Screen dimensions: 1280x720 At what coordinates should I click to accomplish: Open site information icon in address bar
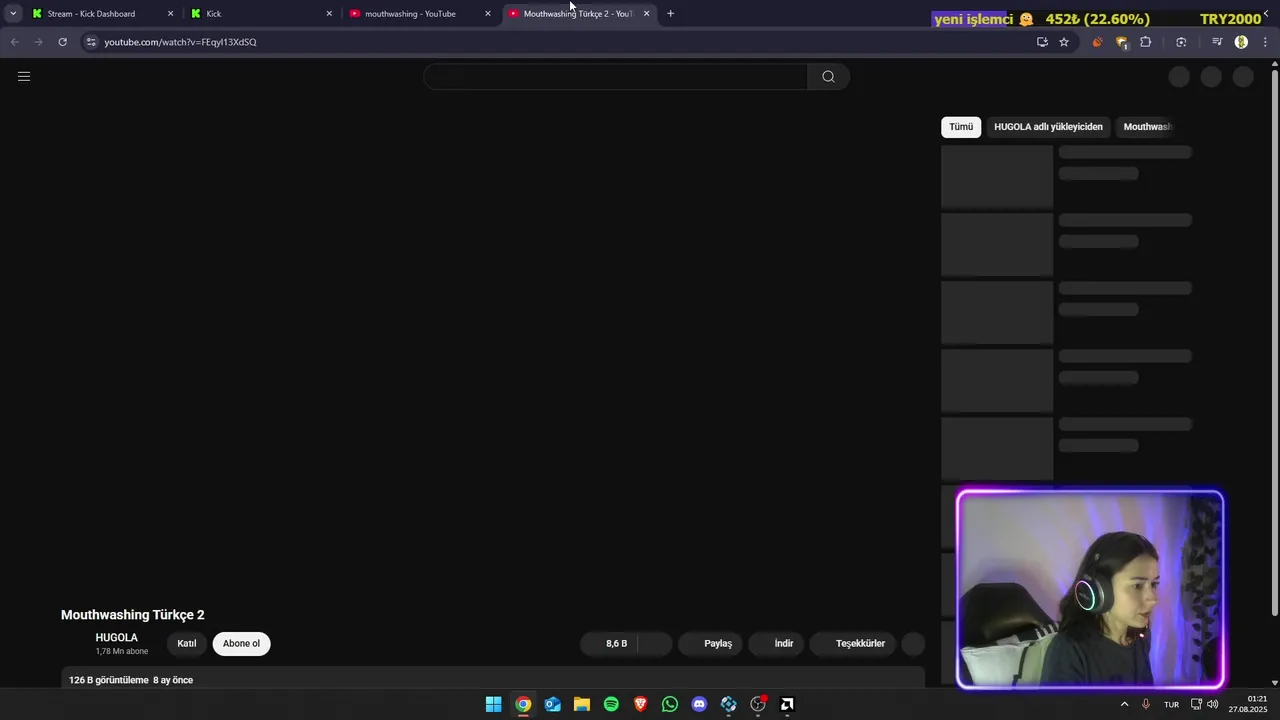[x=91, y=42]
